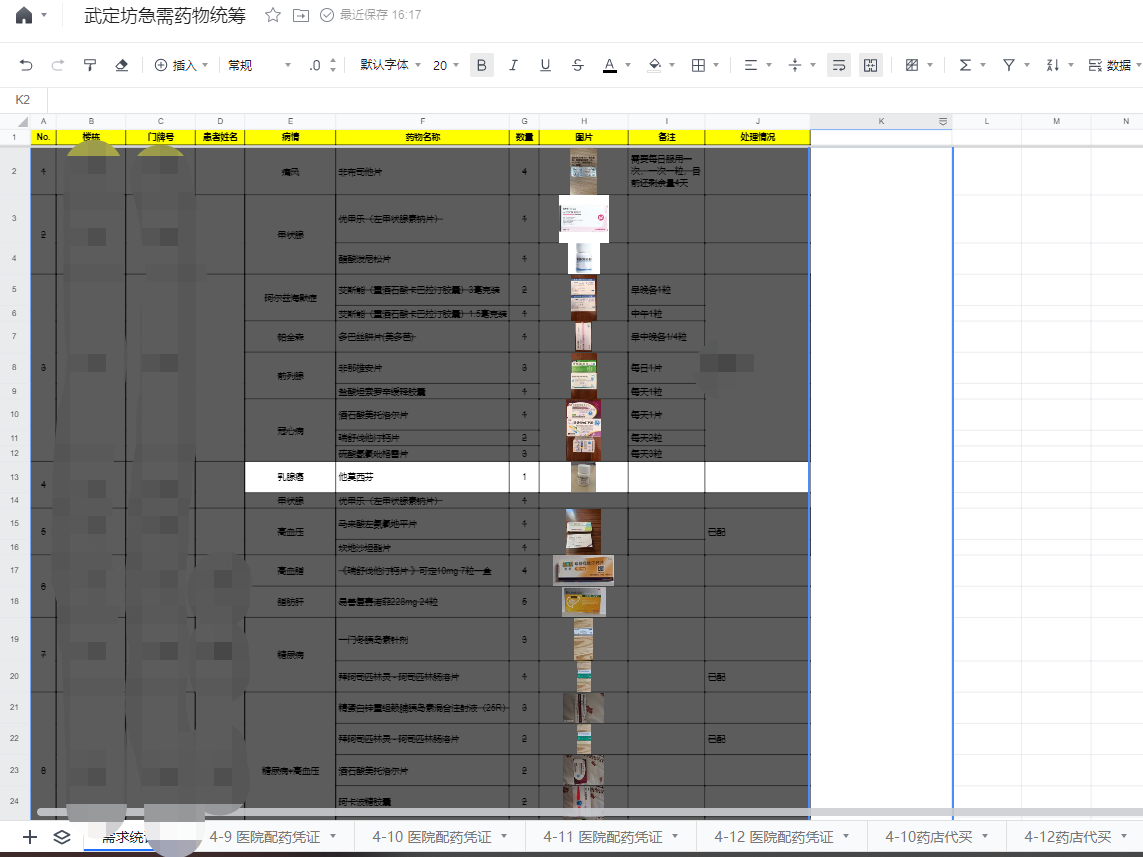Open the cell borders tool

(x=698, y=66)
